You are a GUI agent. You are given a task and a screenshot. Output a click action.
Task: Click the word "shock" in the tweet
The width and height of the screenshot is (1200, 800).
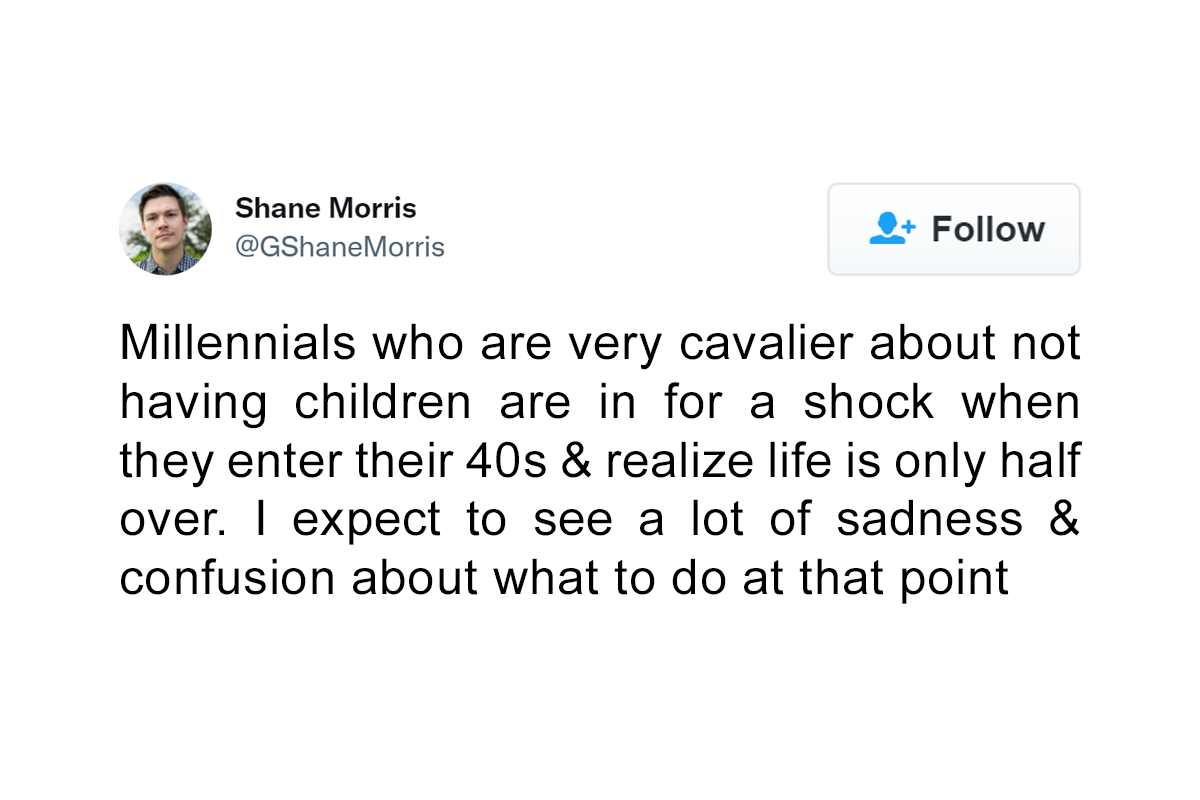point(868,403)
